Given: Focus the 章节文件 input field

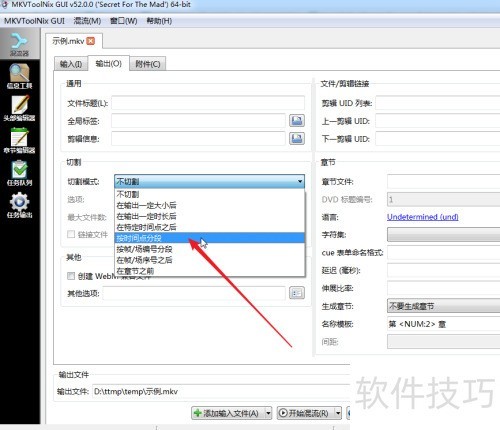Looking at the screenshot, I should point(443,181).
